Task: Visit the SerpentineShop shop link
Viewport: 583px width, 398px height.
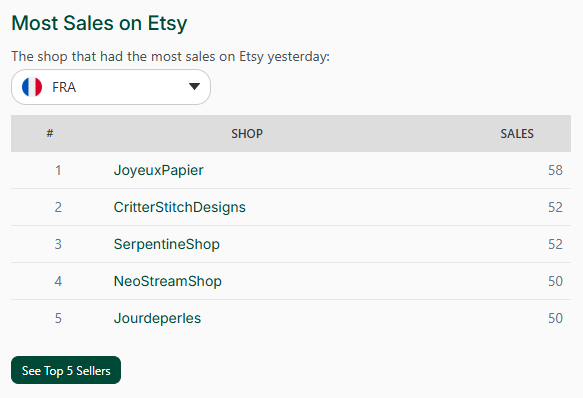Action: click(167, 244)
